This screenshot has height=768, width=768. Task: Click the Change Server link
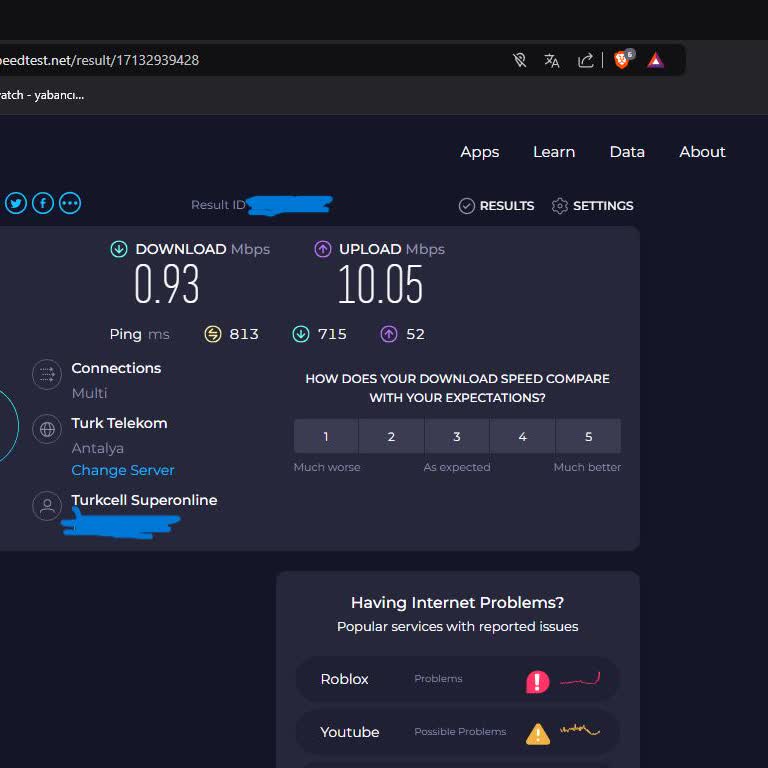tap(123, 470)
